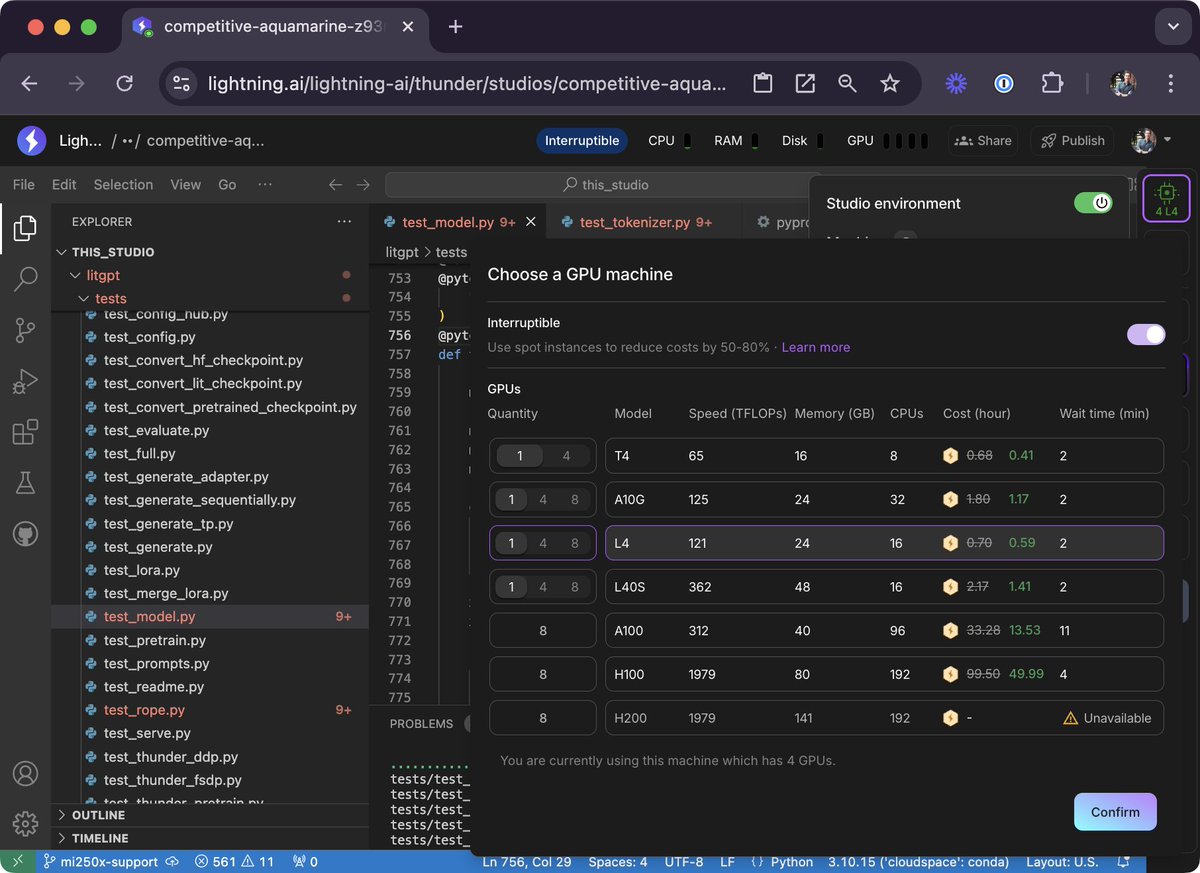Click the 1Password extension icon
1200x873 pixels.
pos(1003,84)
